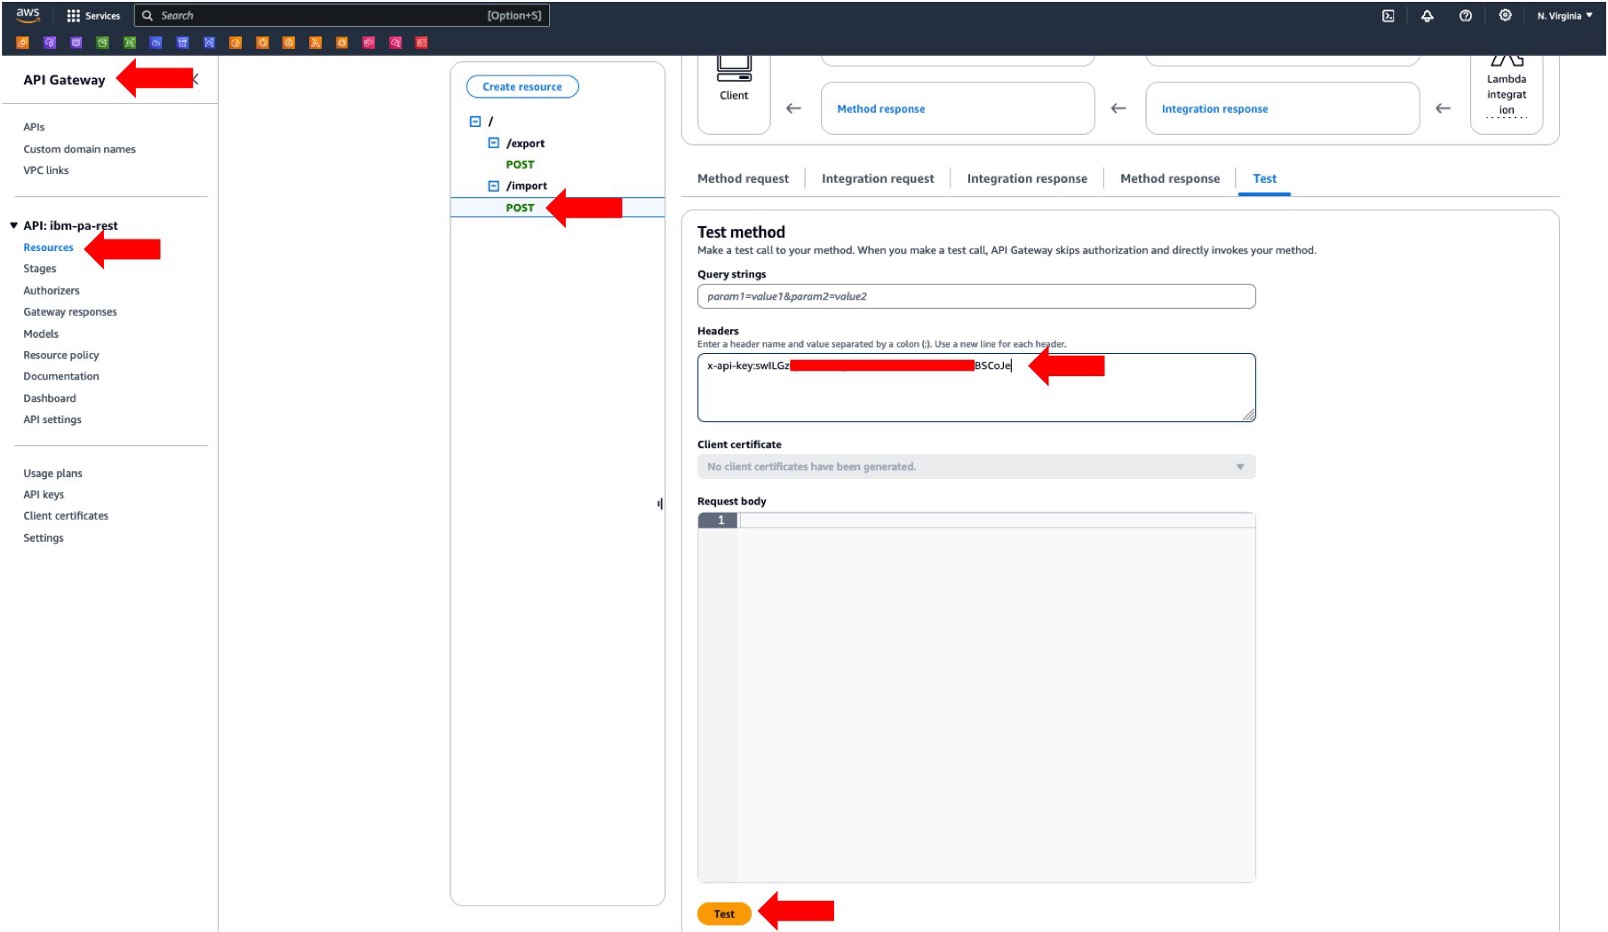Open the blue bucket shortcut in favorites bar
This screenshot has width=1608, height=932.
[x=182, y=43]
